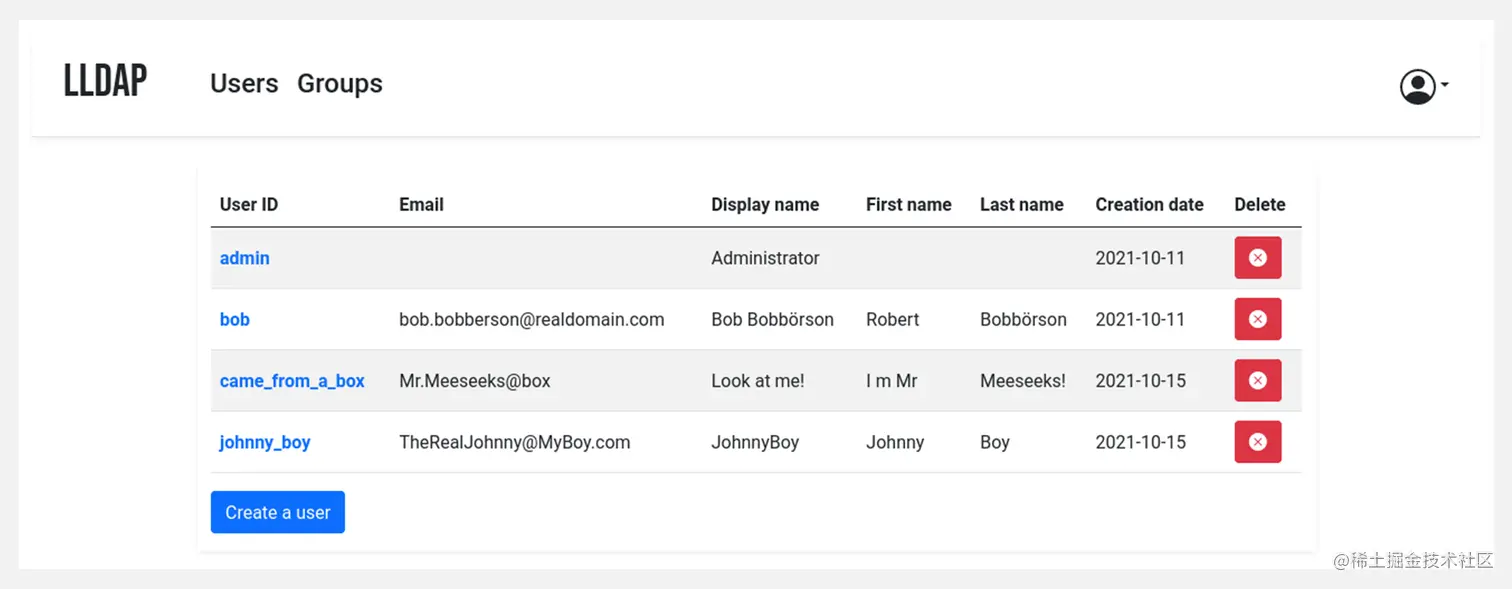Delete the admin user
The height and width of the screenshot is (589, 1512).
pyautogui.click(x=1258, y=258)
